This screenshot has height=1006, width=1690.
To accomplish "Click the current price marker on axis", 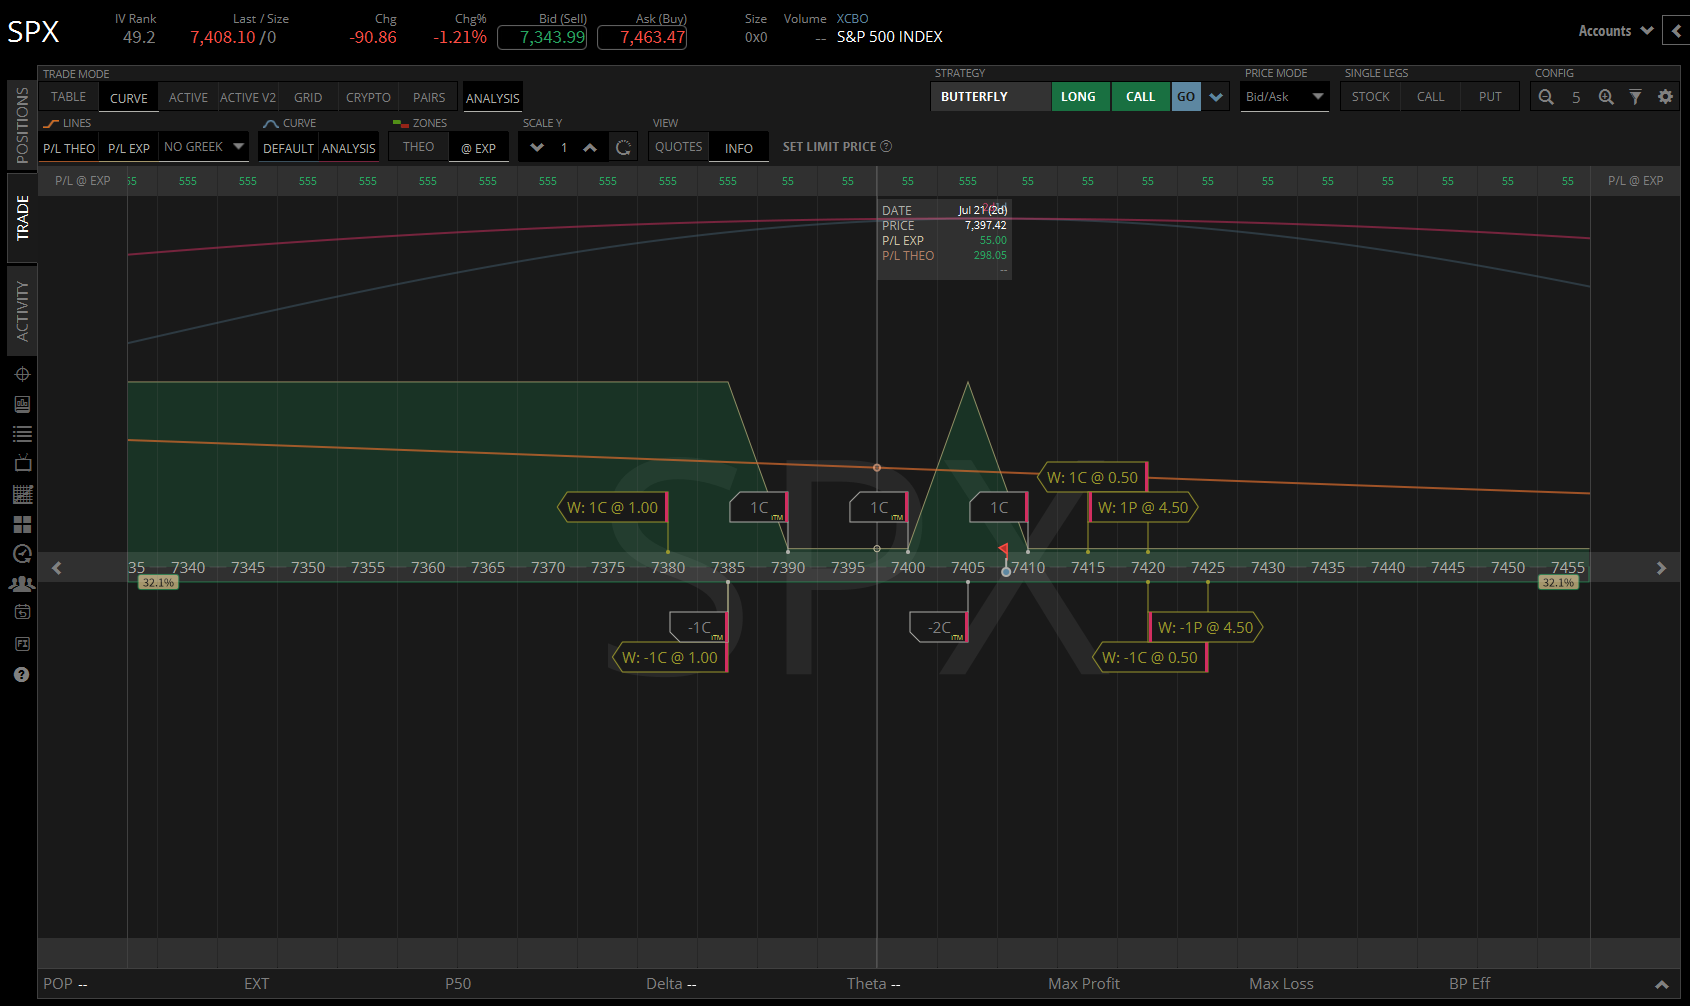I will [x=1006, y=571].
